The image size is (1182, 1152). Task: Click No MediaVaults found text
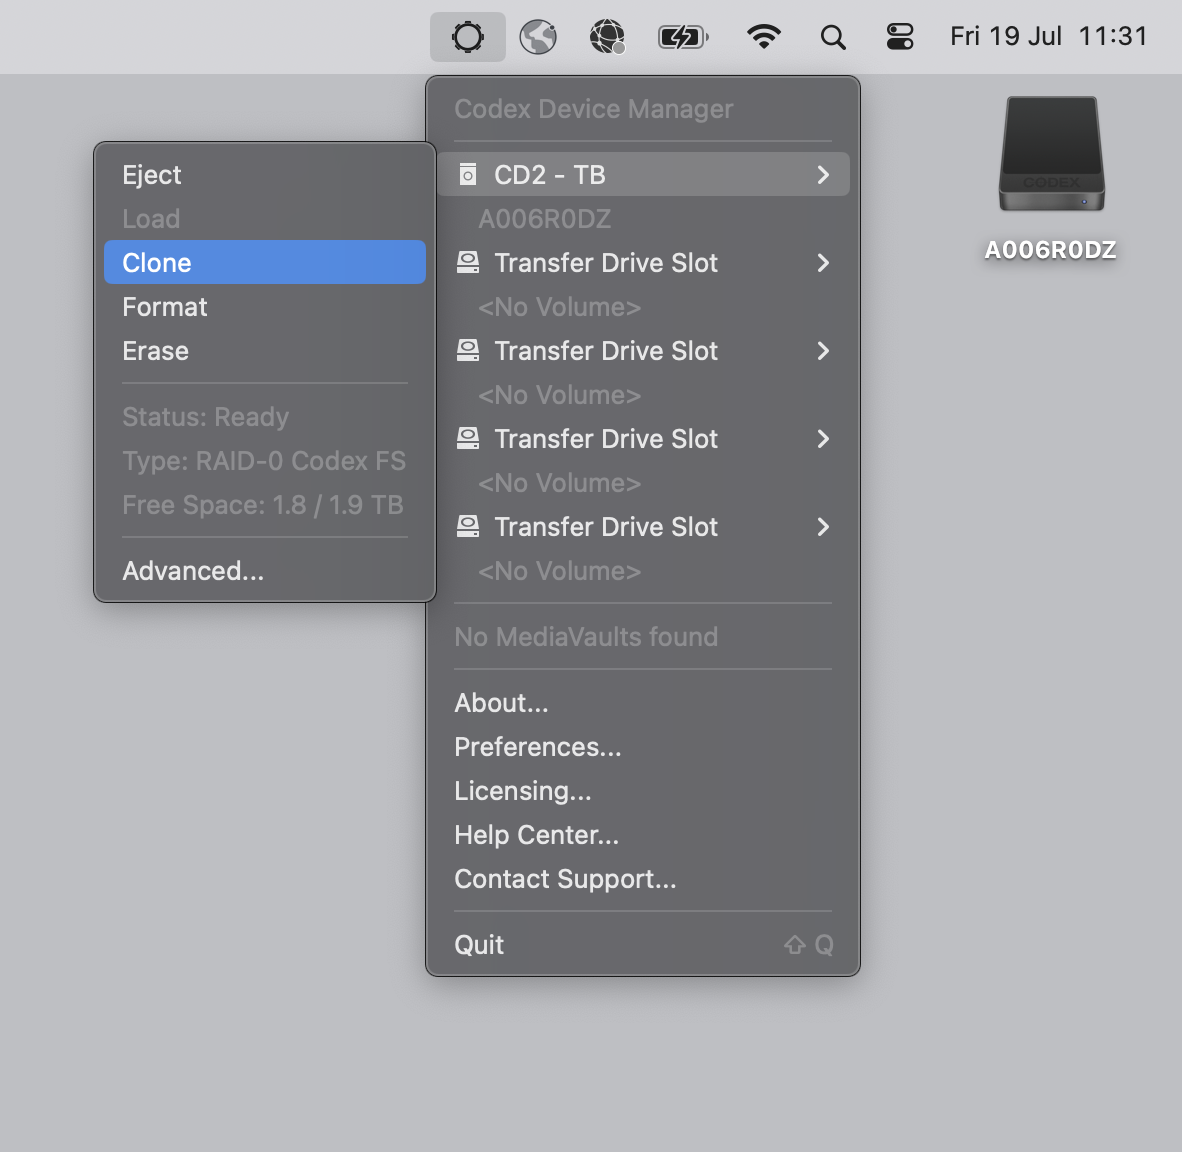tap(586, 637)
